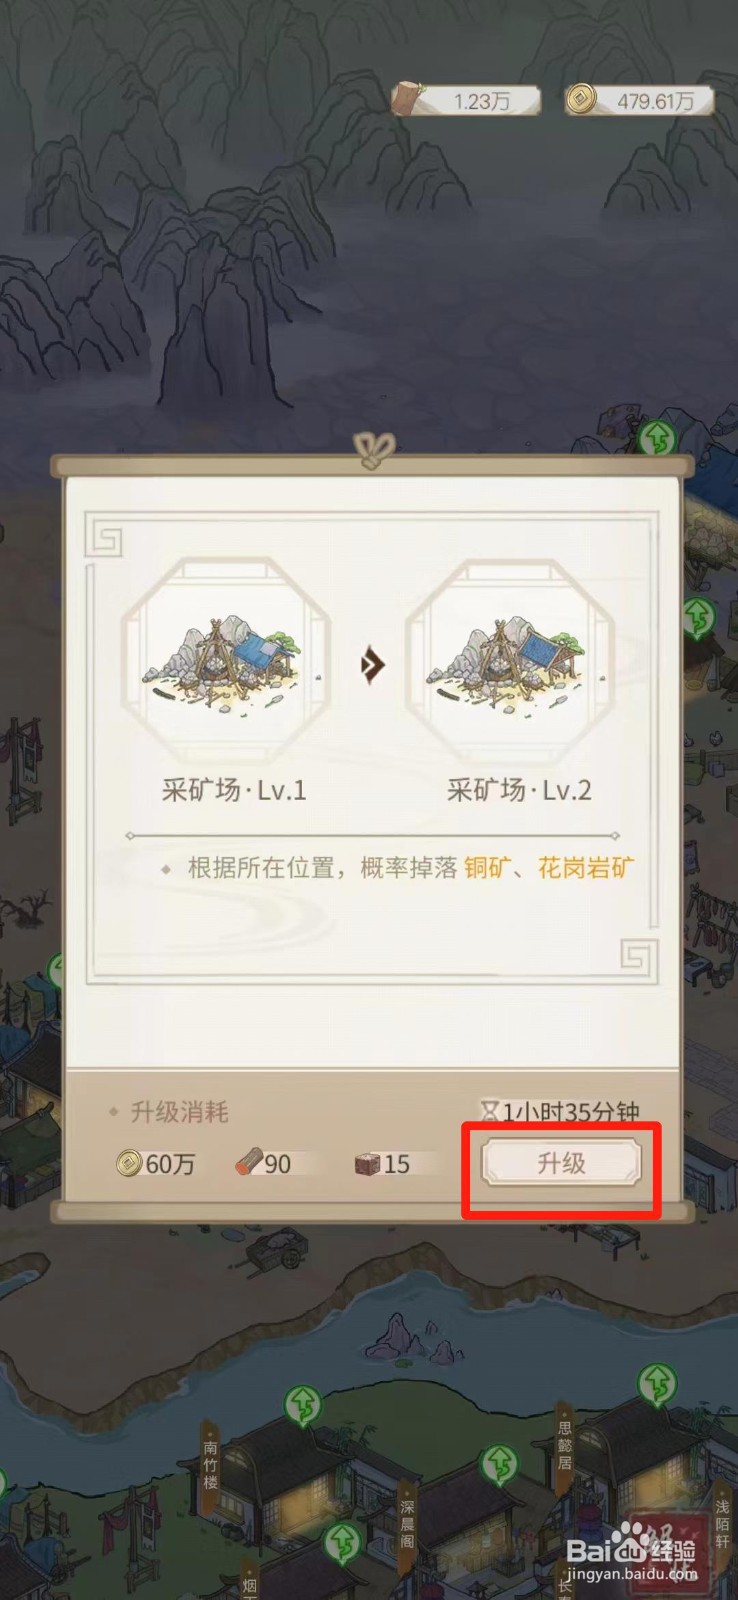
Task: Click the scroll knot ornament at top
Action: click(x=375, y=452)
